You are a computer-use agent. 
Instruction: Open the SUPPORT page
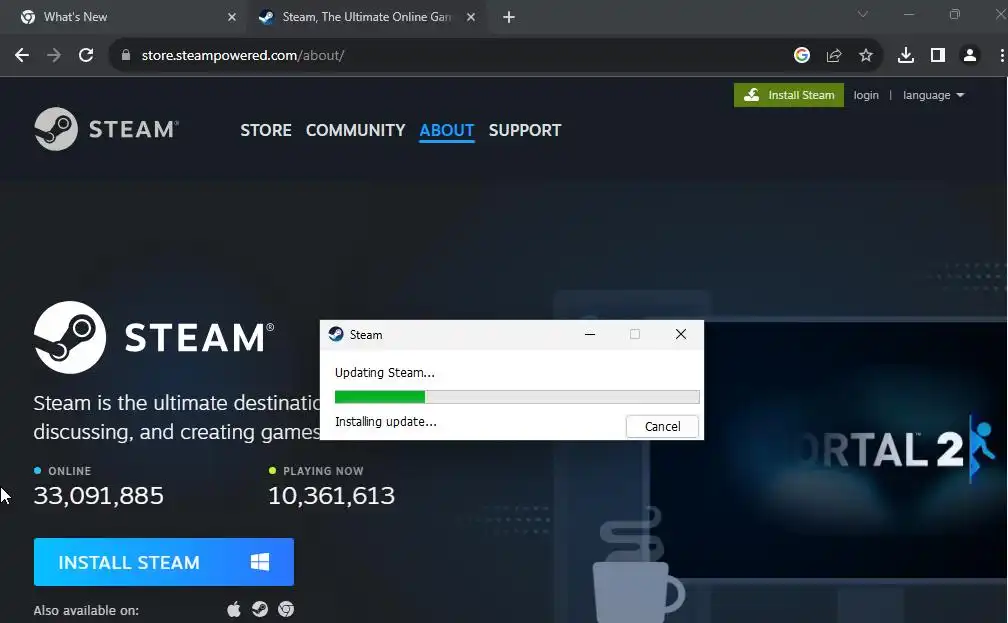pos(525,131)
